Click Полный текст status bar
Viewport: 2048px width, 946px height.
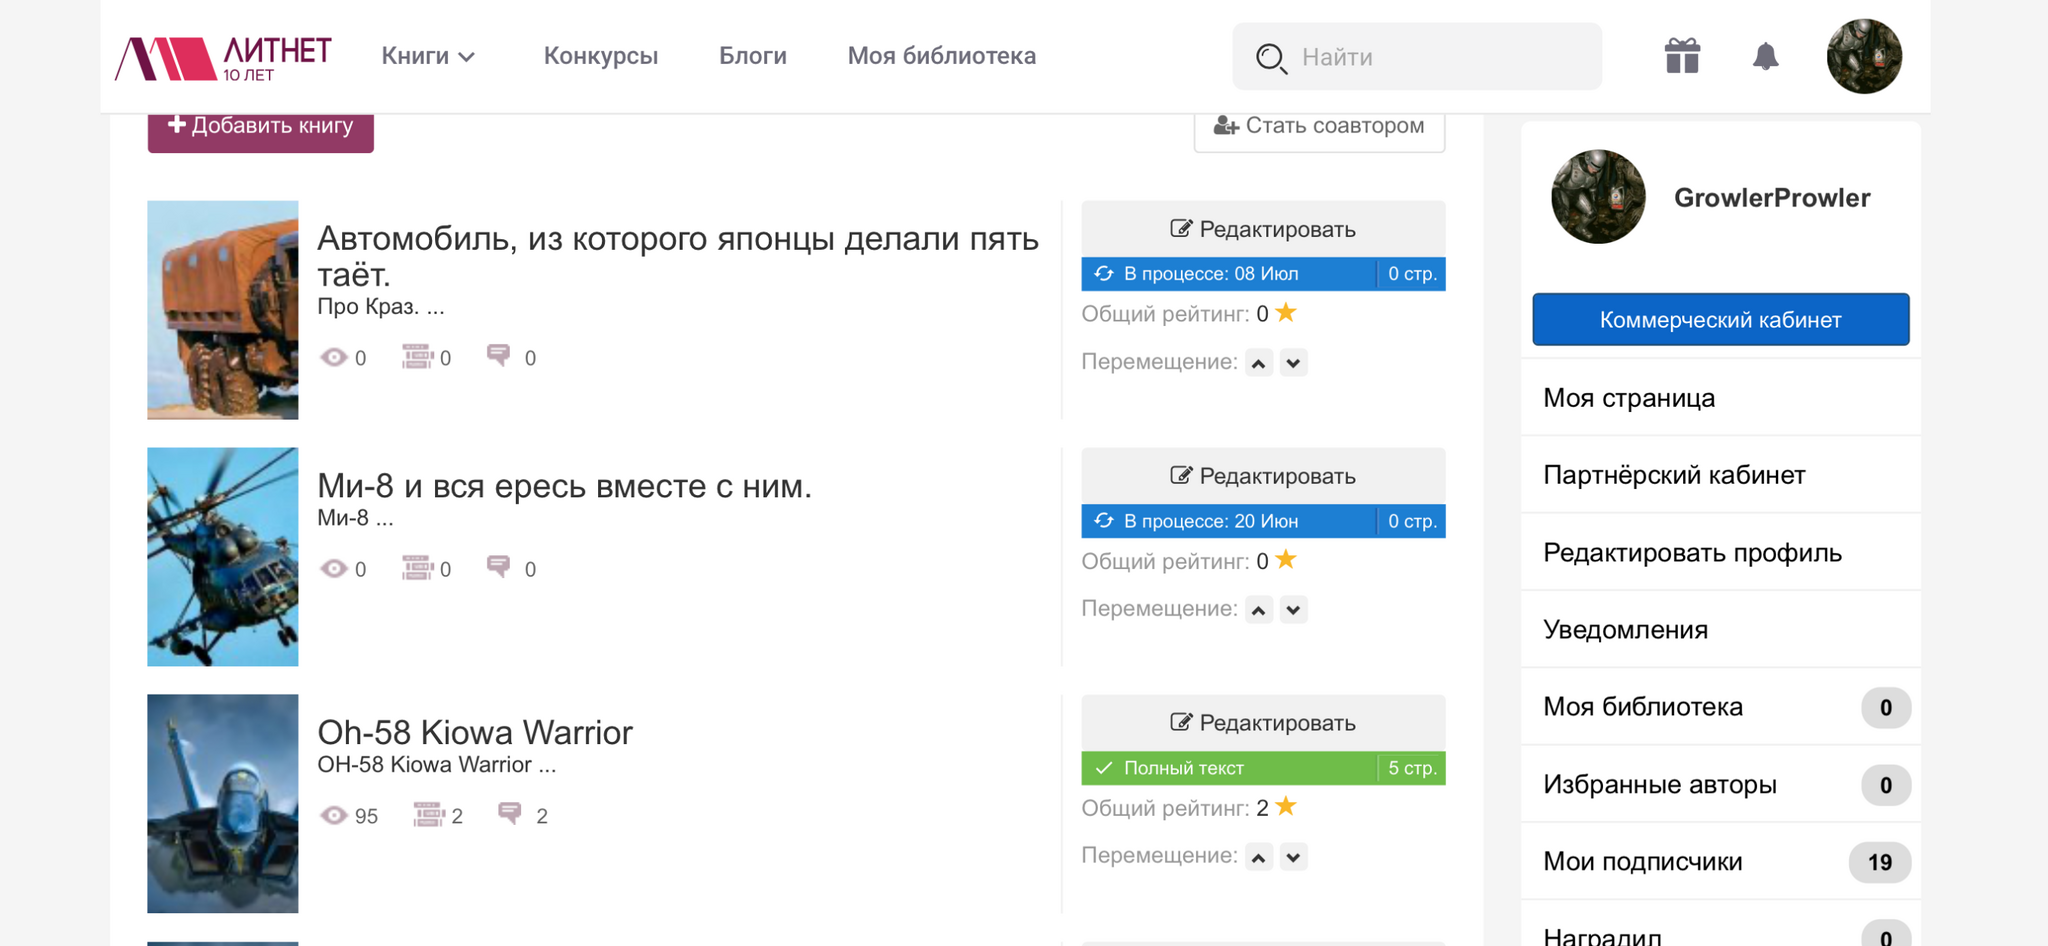(x=1263, y=768)
